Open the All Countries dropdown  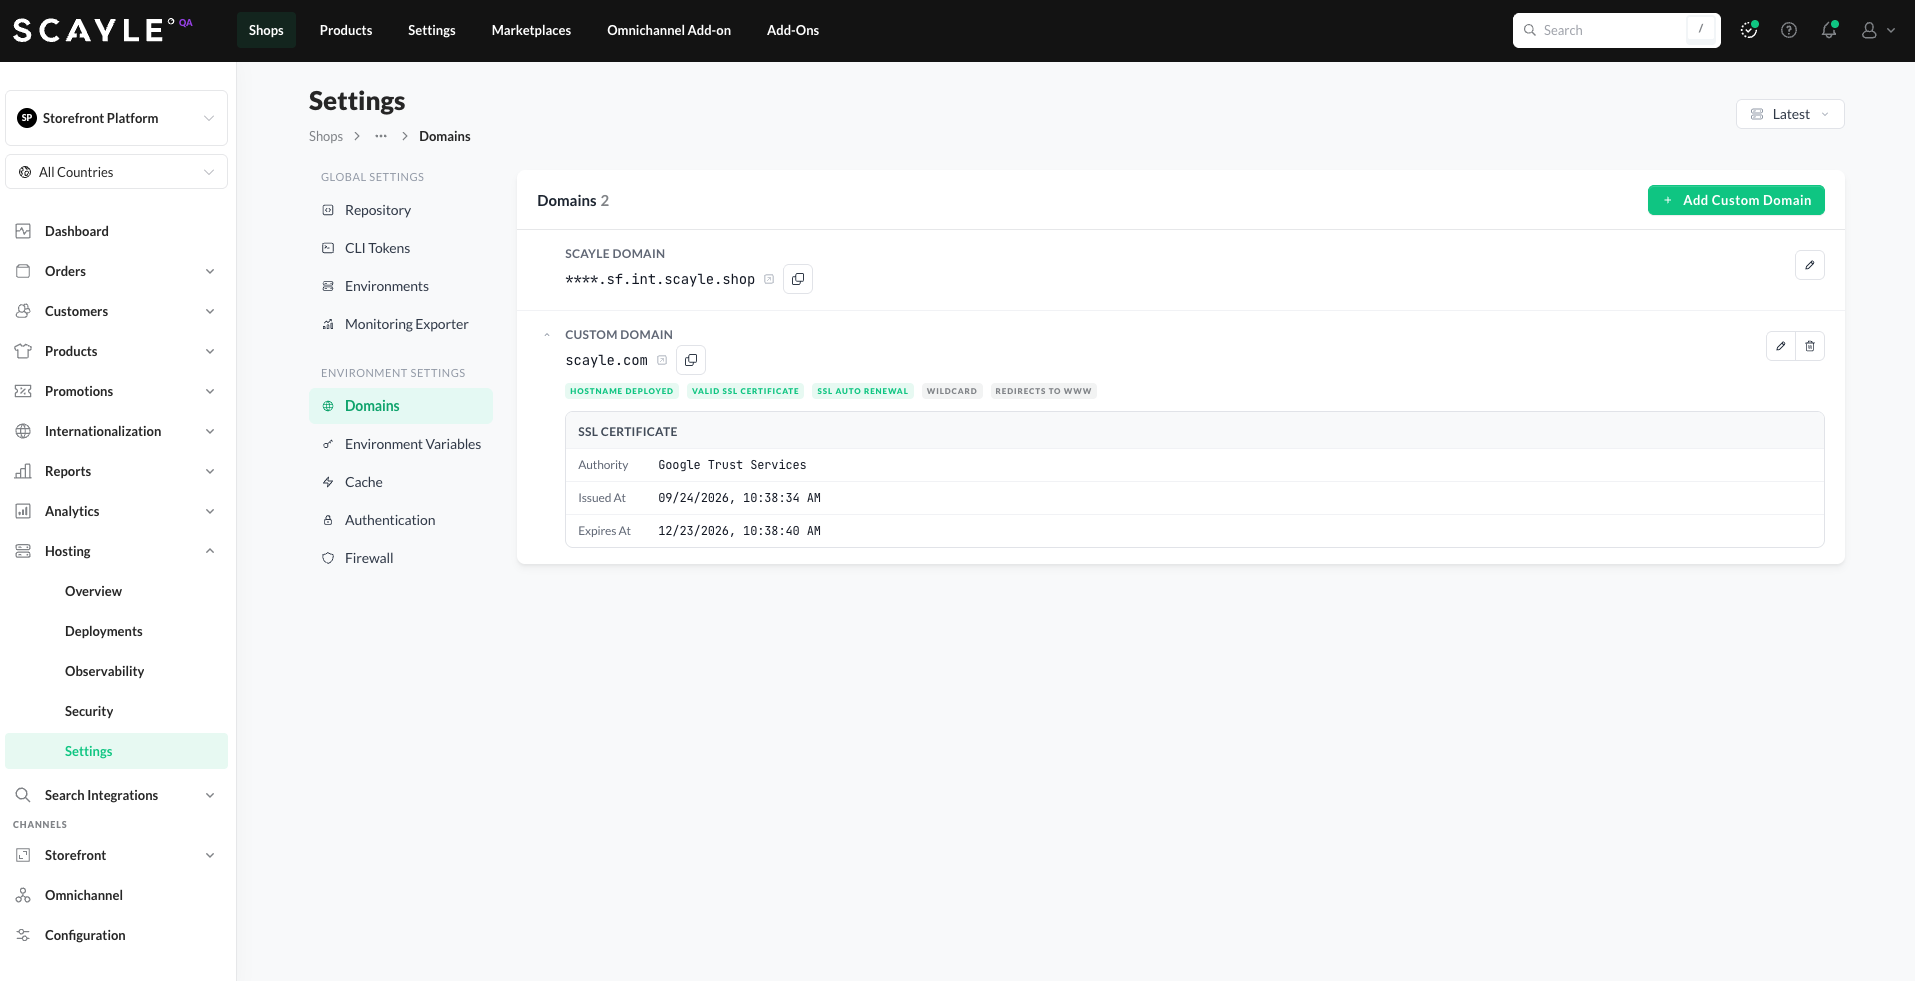117,172
